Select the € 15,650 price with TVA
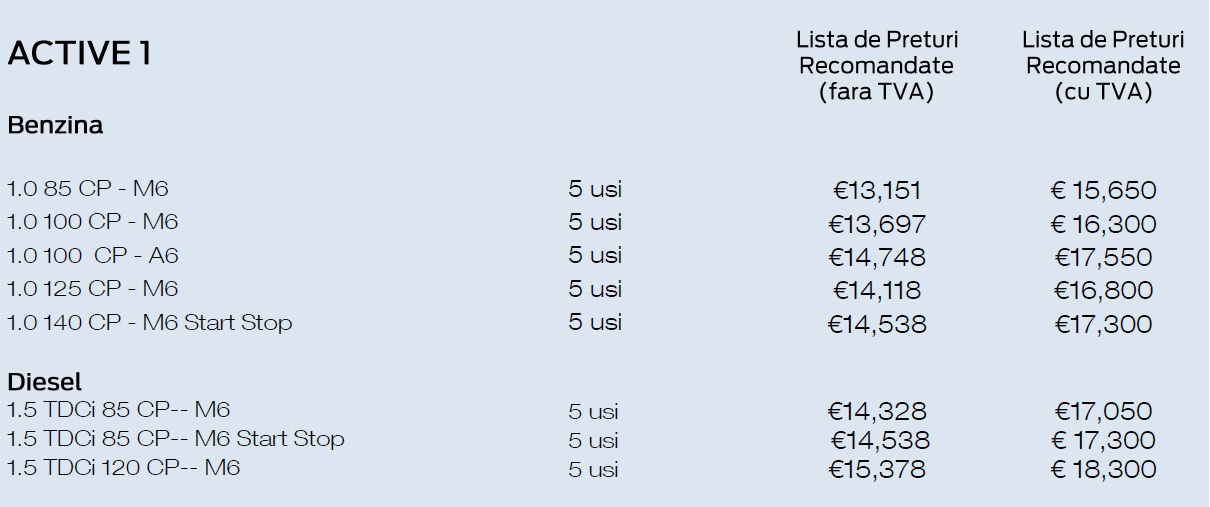1210x507 pixels. (1102, 190)
